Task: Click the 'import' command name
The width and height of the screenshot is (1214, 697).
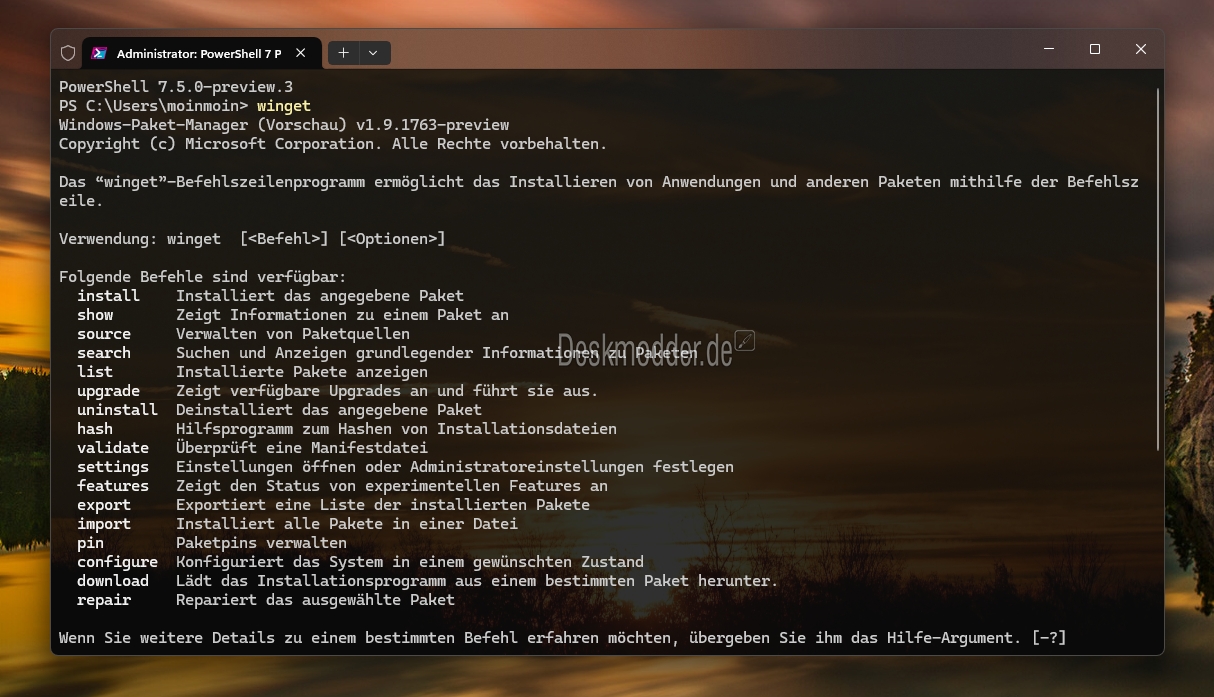Action: pyautogui.click(x=104, y=524)
